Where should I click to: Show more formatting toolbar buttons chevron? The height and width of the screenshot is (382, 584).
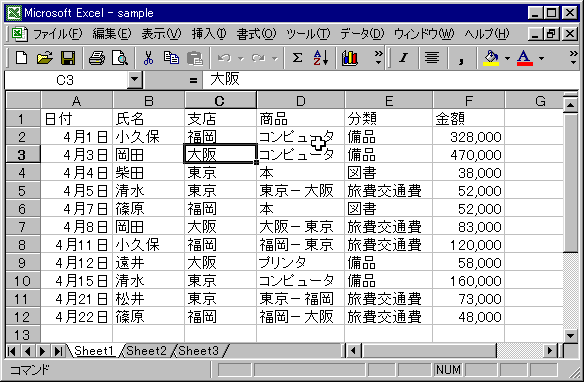coord(574,58)
